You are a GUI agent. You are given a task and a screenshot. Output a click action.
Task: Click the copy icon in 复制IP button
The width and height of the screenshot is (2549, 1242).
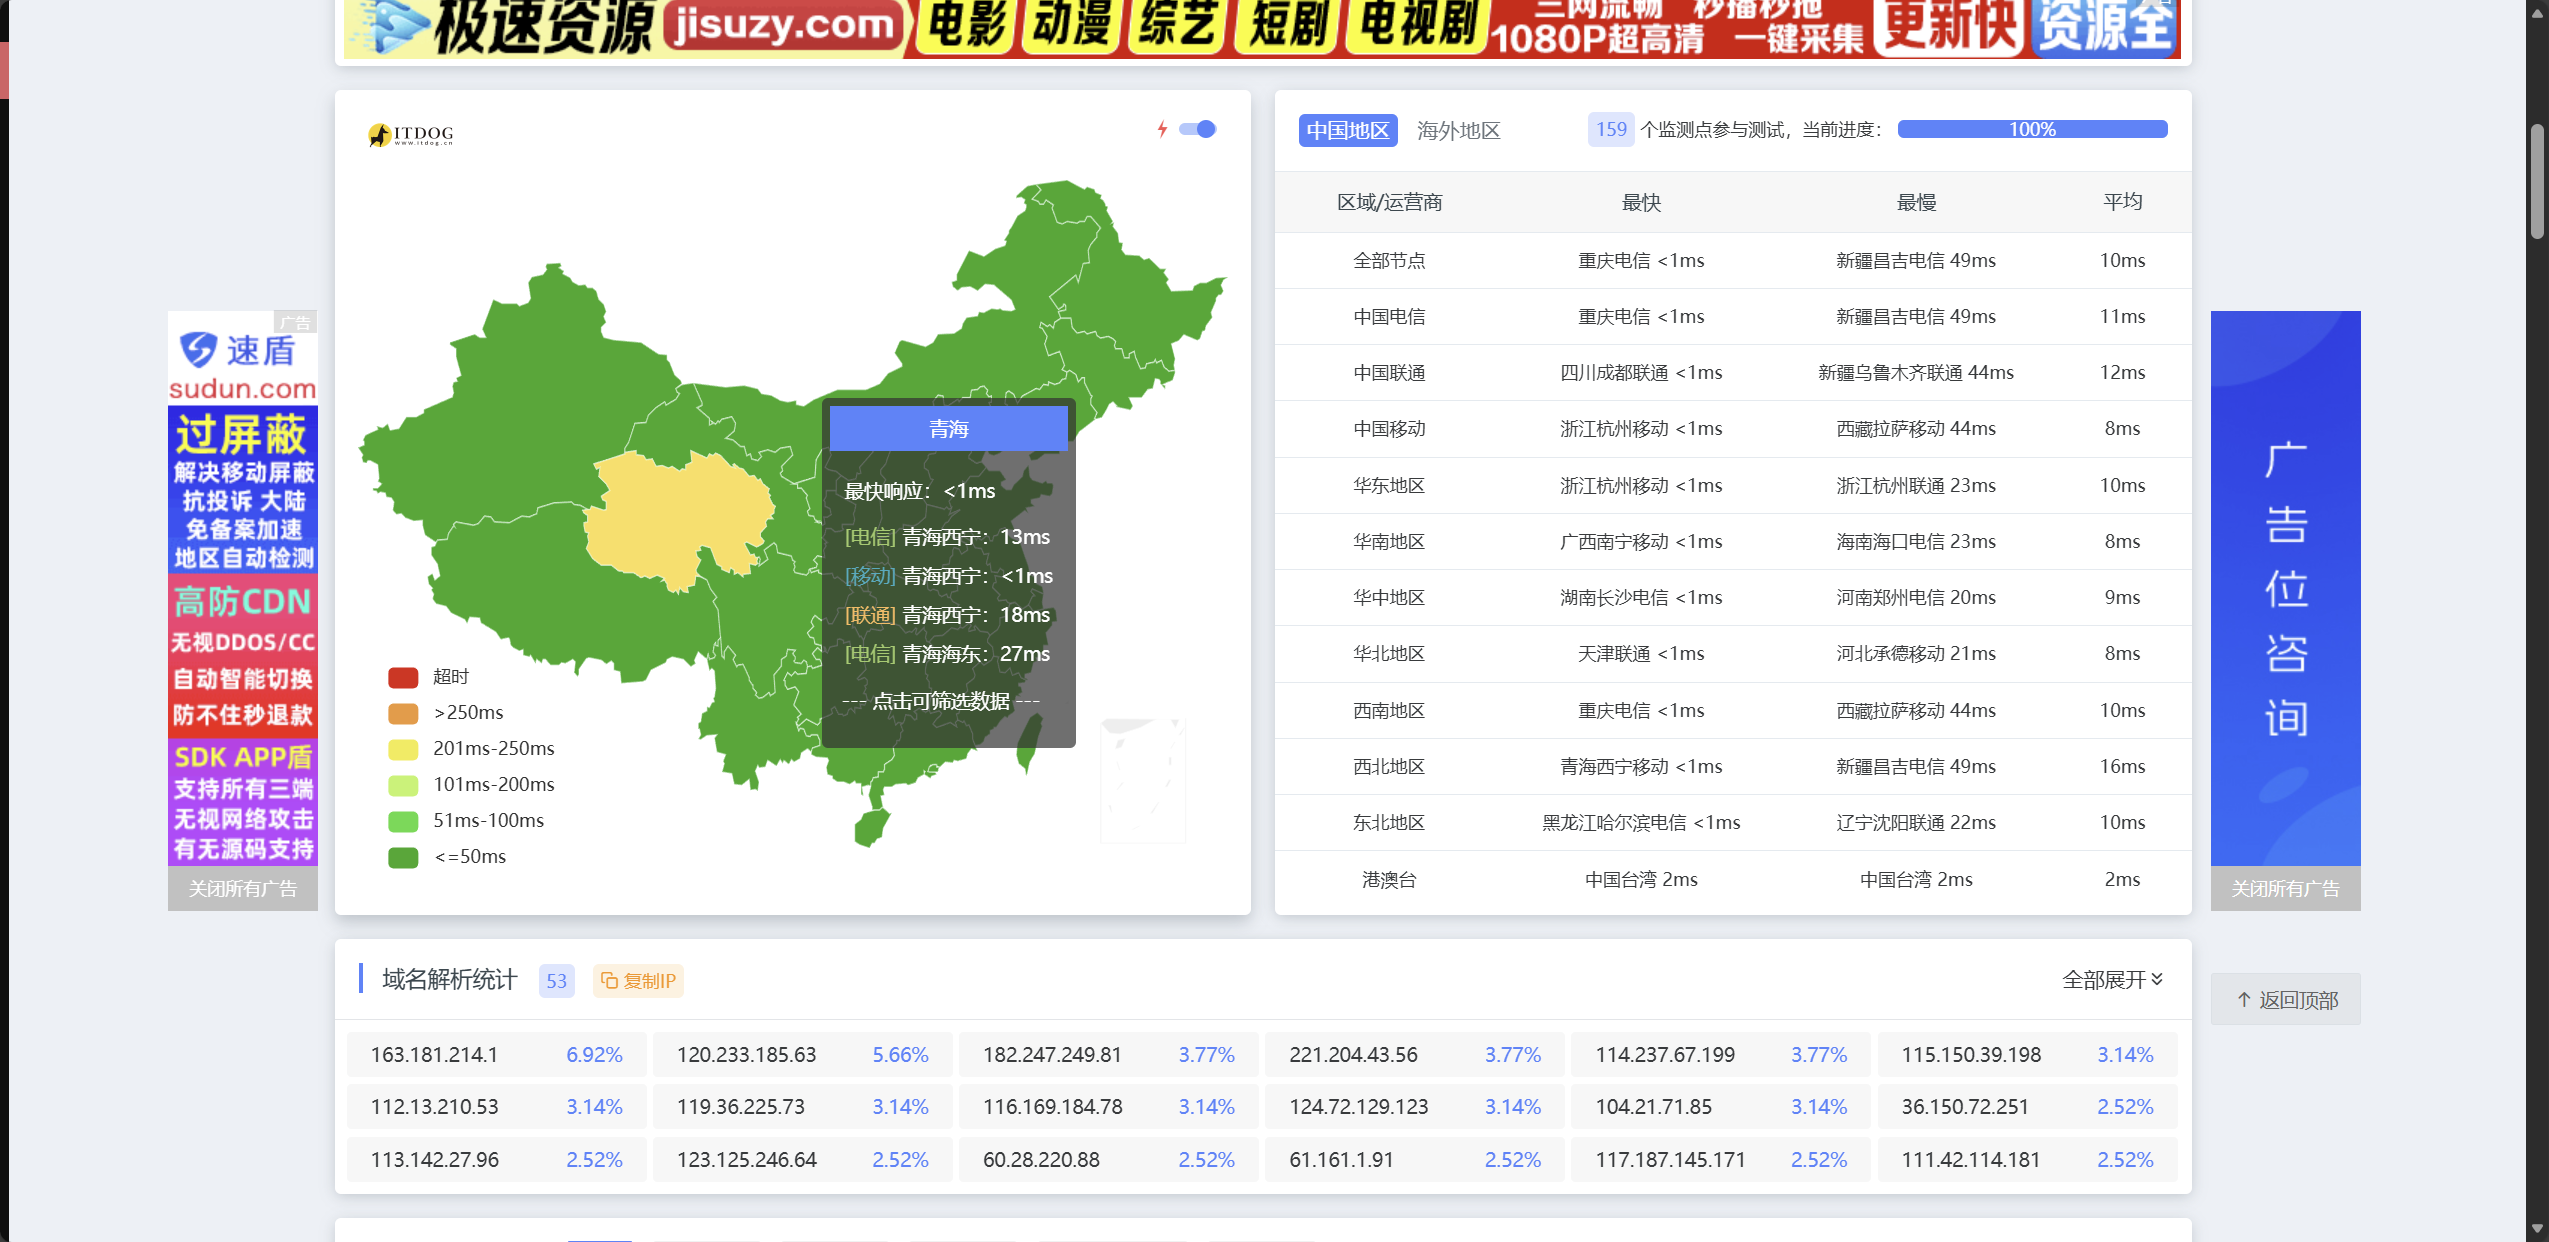(609, 980)
